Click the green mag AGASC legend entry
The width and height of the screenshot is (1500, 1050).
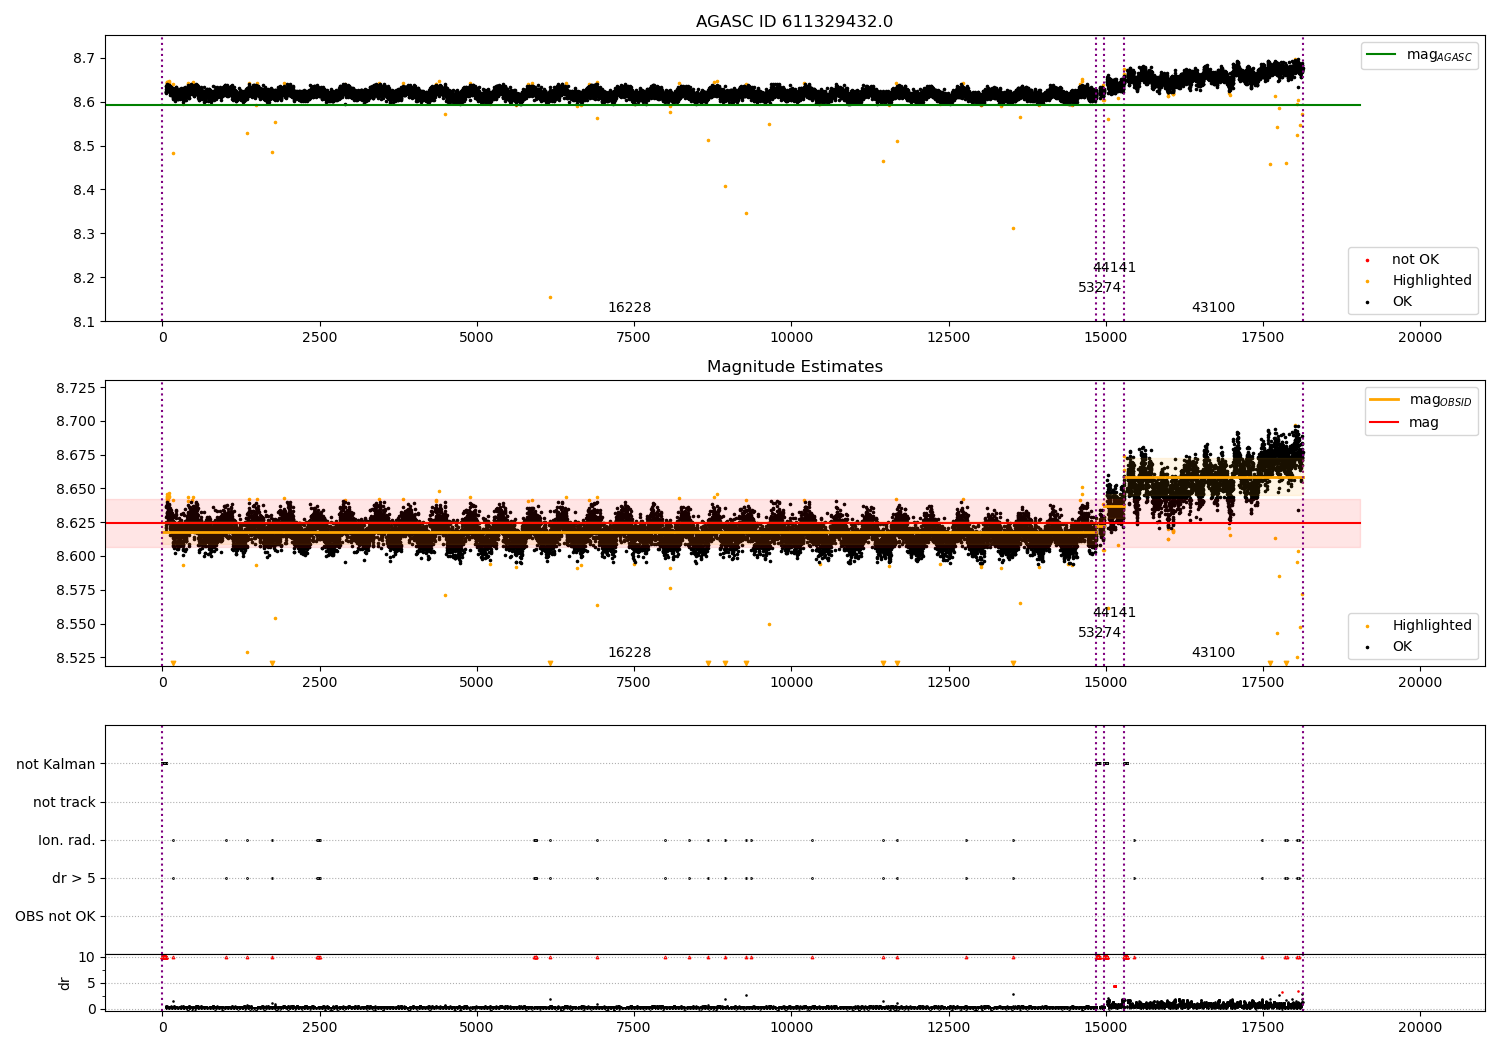(x=1419, y=55)
